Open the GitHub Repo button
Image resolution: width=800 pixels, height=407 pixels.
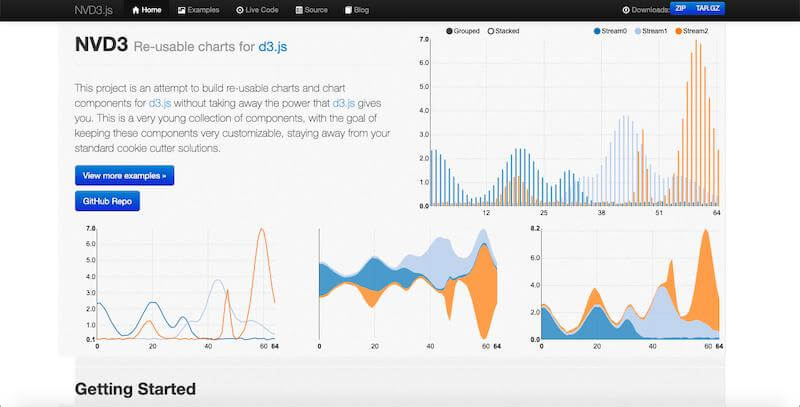click(107, 201)
